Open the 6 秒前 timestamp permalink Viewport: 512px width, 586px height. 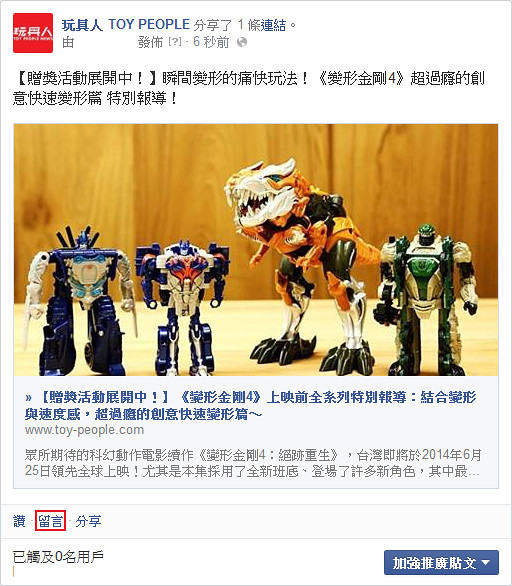(x=211, y=41)
